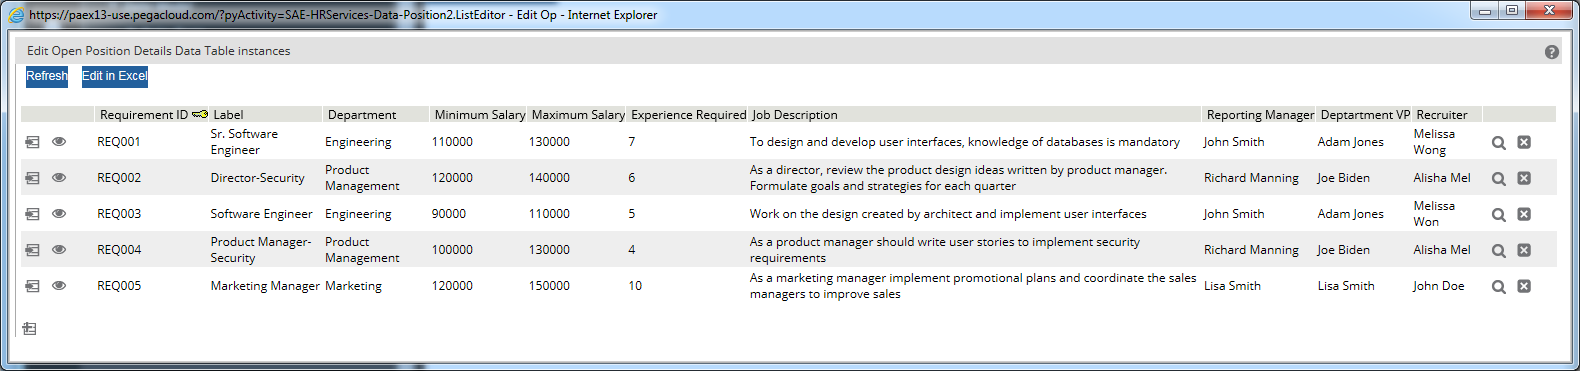The height and width of the screenshot is (371, 1580).
Task: Click the Marketing Manager label
Action: [x=265, y=286]
